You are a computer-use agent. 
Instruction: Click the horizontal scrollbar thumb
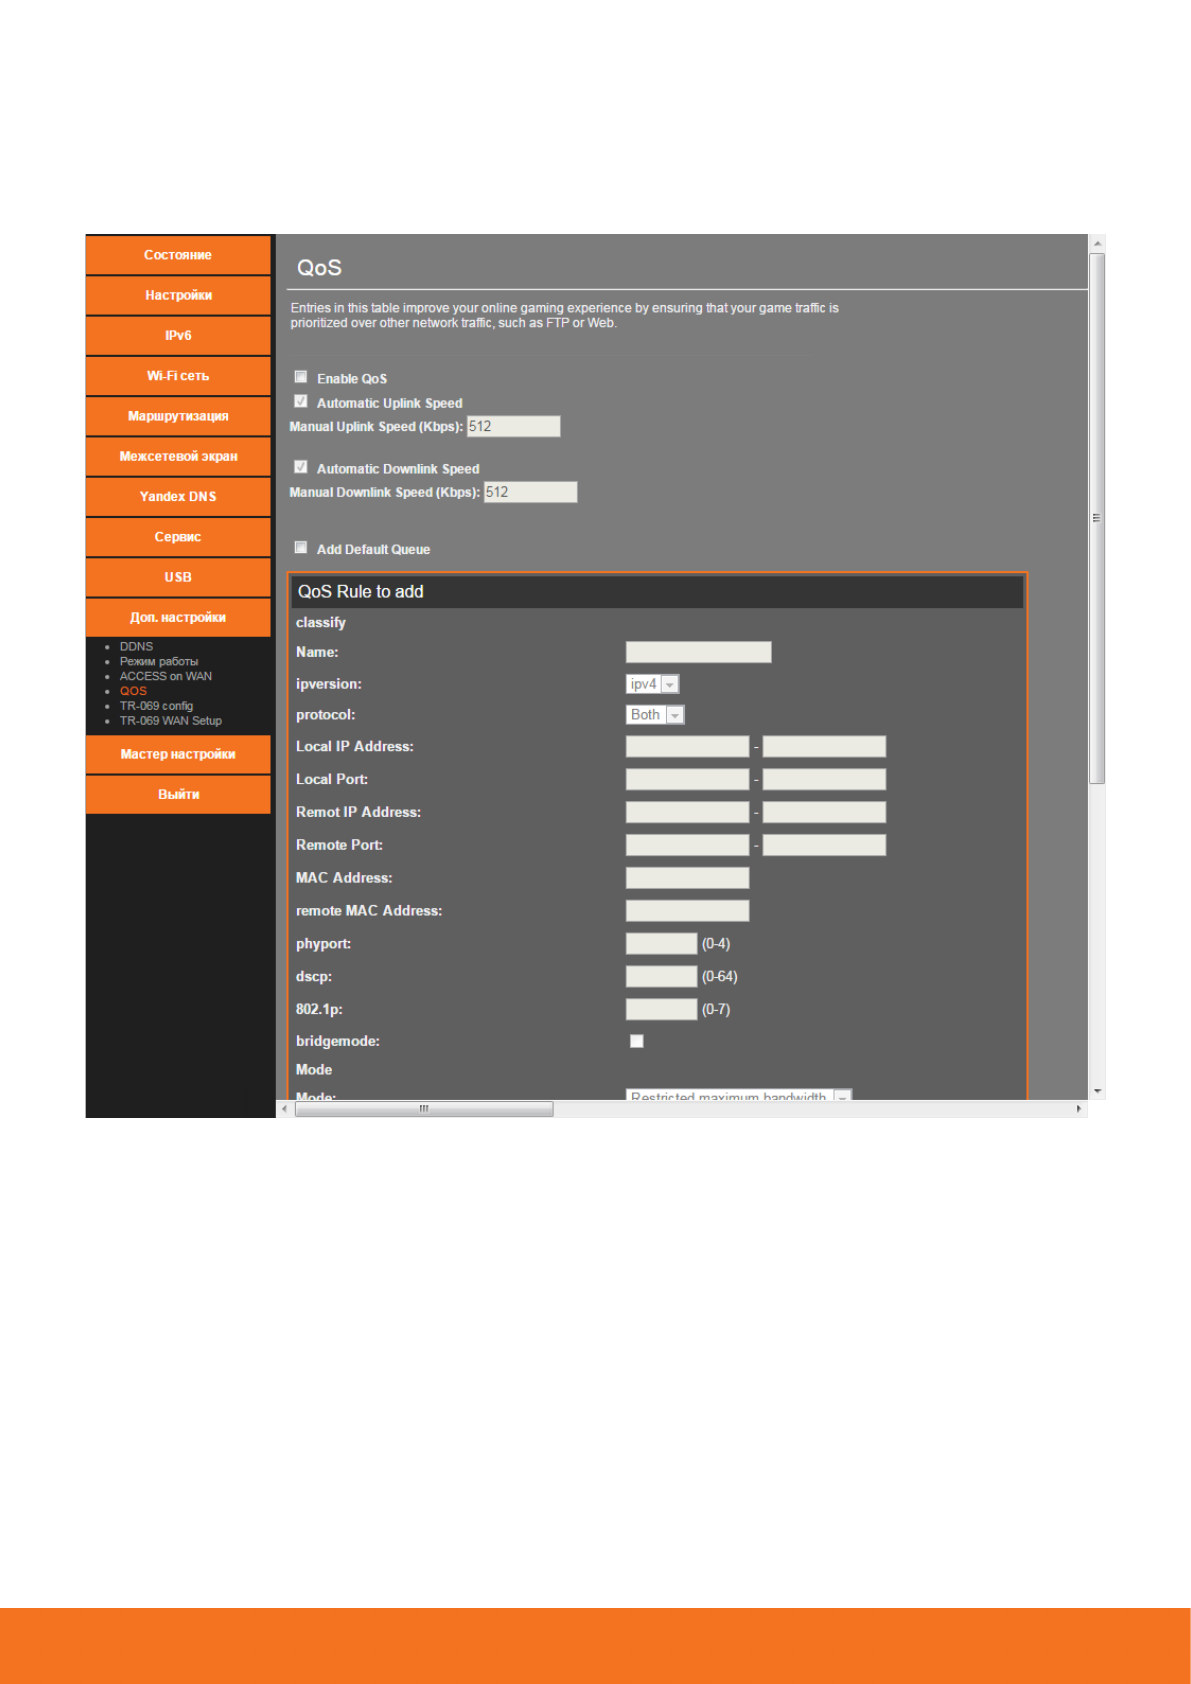tap(424, 1109)
